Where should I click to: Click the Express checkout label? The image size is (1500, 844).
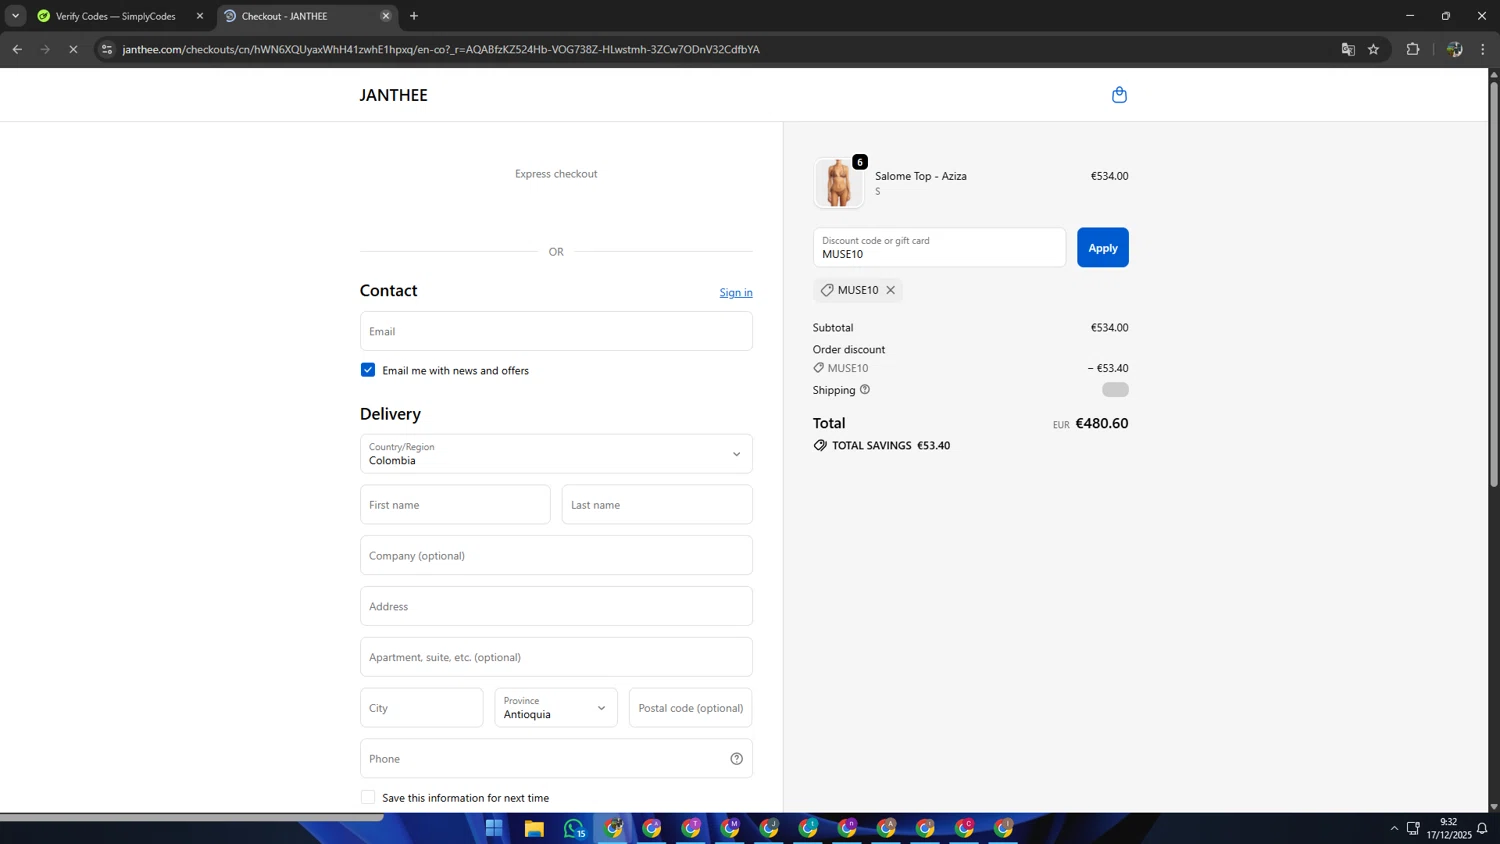[556, 174]
